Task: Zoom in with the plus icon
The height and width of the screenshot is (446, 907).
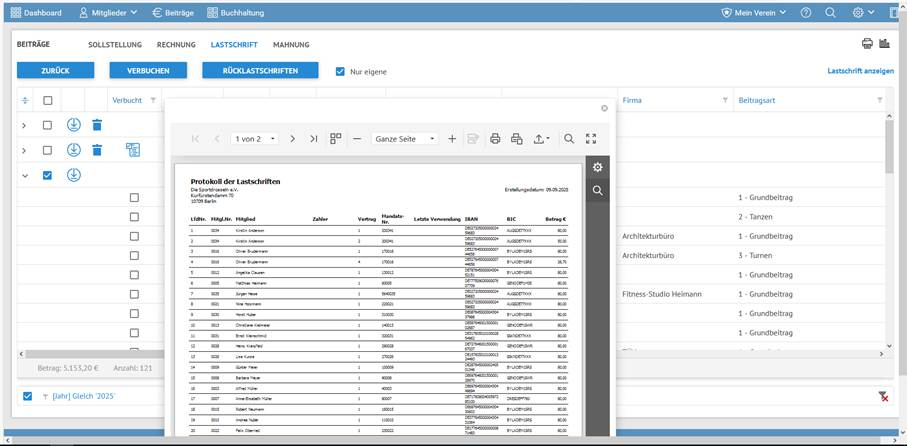Action: click(x=452, y=139)
